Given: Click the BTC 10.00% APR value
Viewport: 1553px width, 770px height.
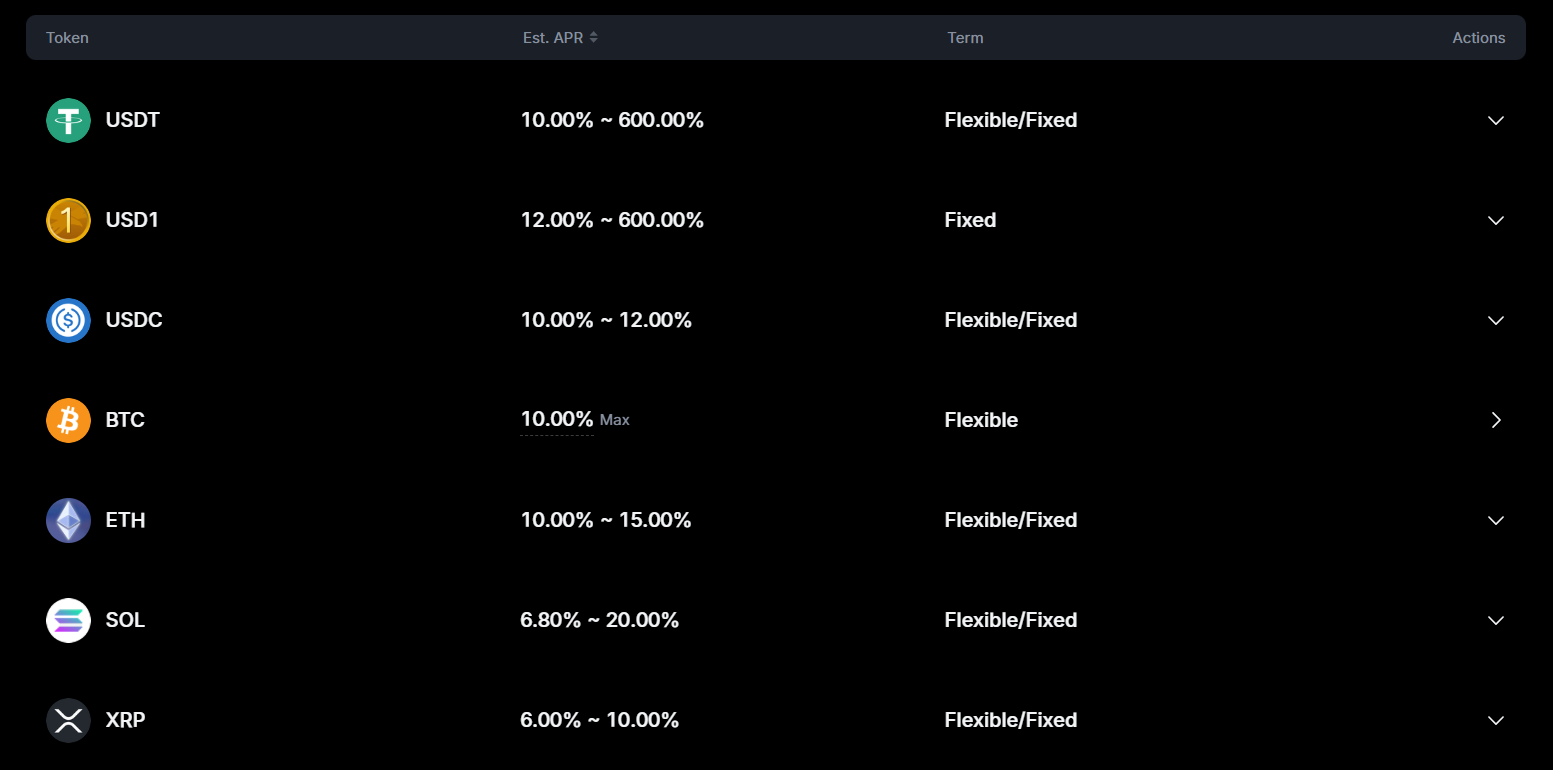Looking at the screenshot, I should point(557,419).
